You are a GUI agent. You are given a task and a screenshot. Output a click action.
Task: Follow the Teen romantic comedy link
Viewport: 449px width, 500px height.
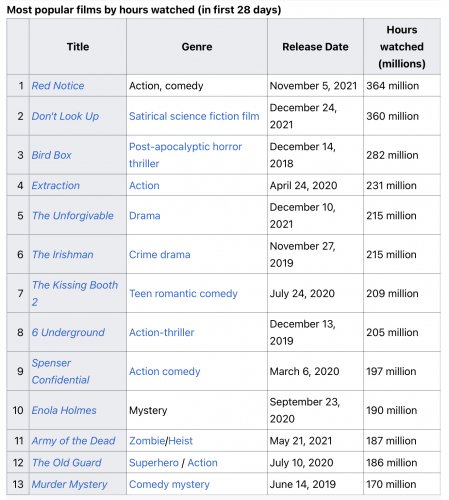(183, 293)
